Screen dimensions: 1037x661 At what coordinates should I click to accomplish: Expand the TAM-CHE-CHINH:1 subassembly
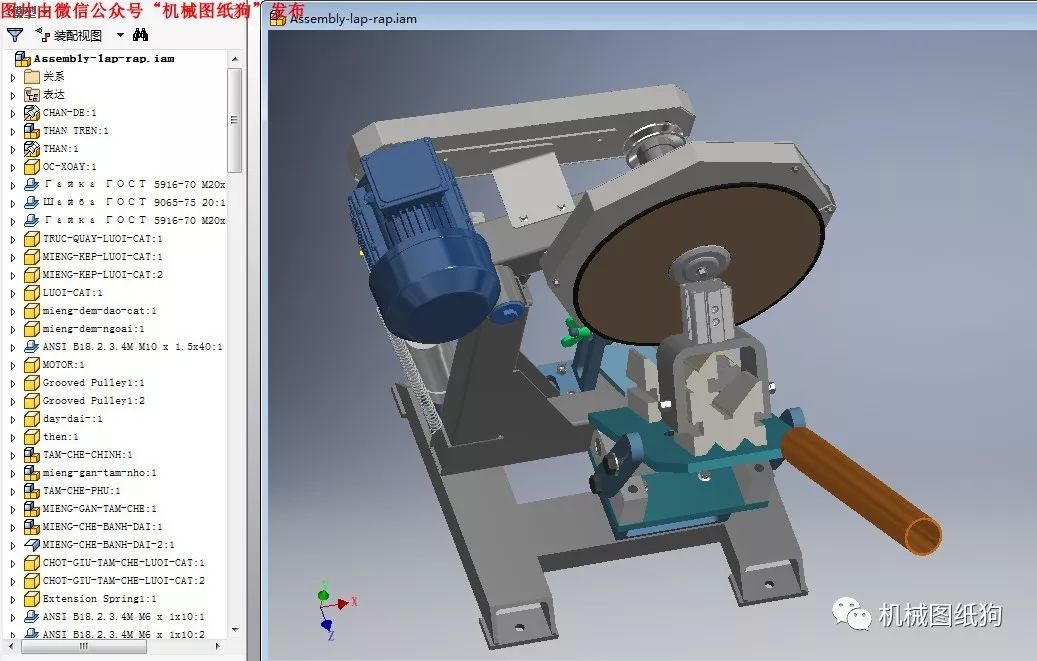pyautogui.click(x=13, y=455)
